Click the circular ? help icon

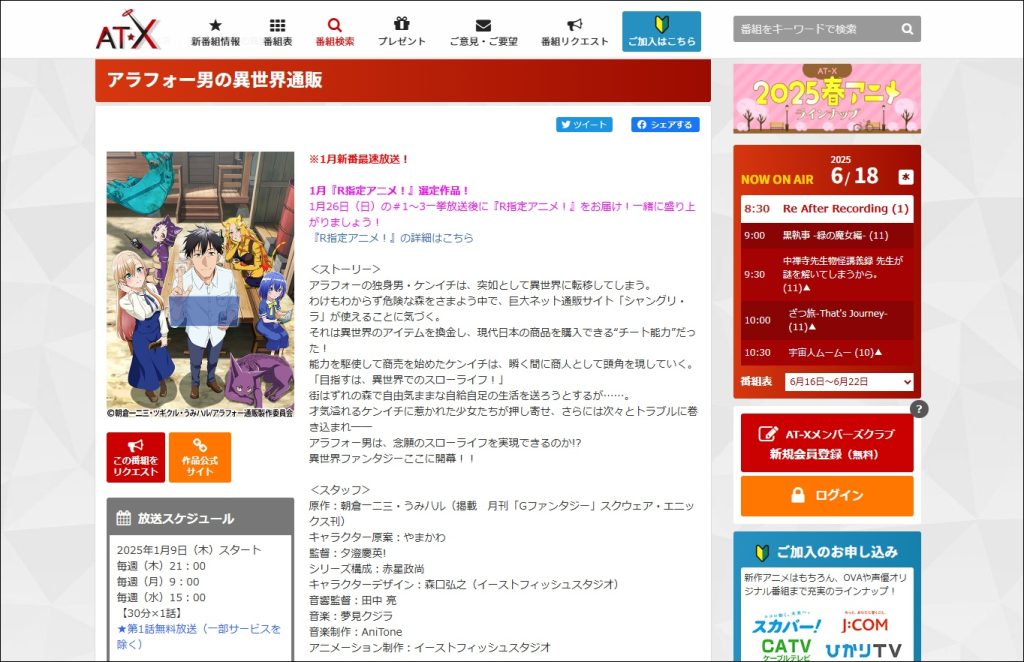tap(920, 408)
